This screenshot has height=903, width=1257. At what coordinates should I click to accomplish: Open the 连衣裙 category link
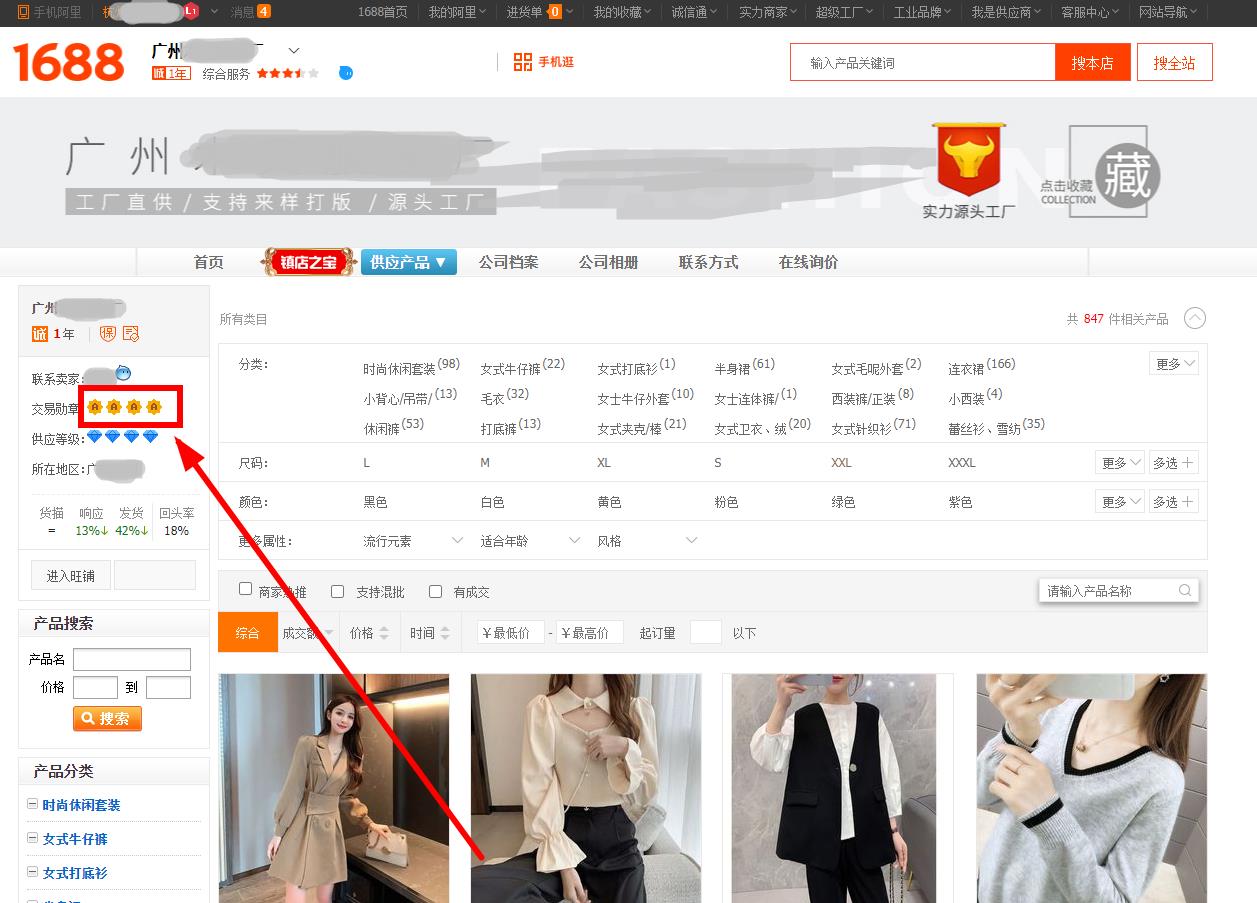(x=966, y=369)
